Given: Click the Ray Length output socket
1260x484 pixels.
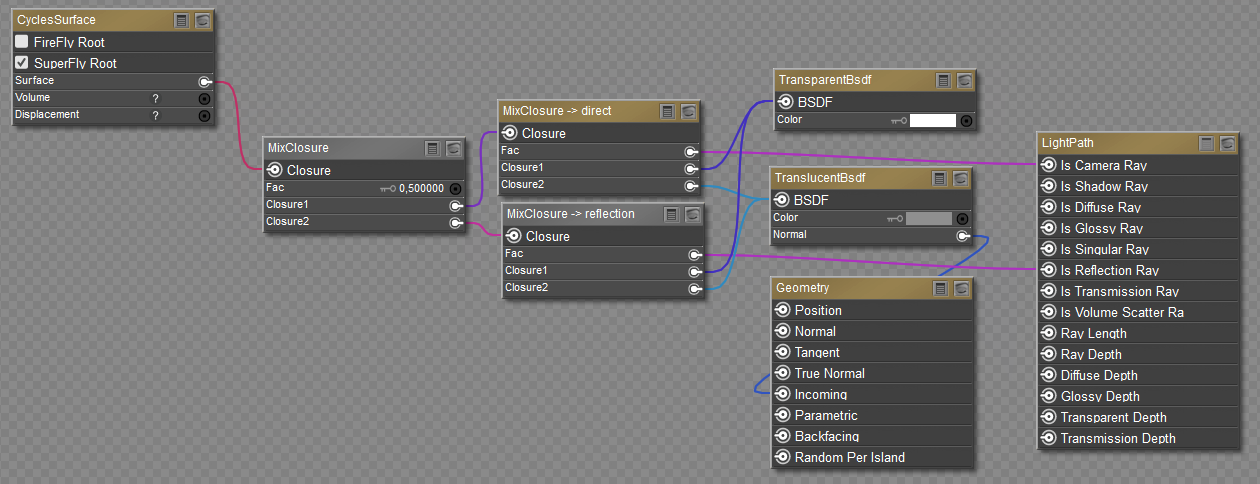Looking at the screenshot, I should 1049,333.
